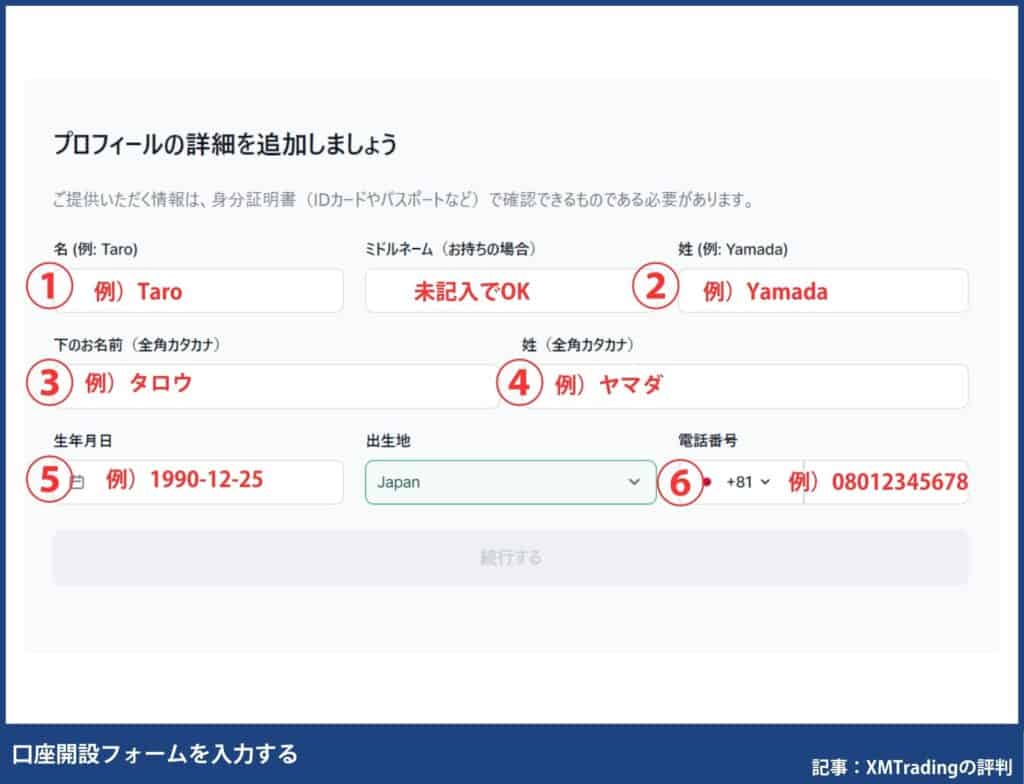Click the 名 (例: Taro) label
This screenshot has width=1024, height=784.
[95, 249]
